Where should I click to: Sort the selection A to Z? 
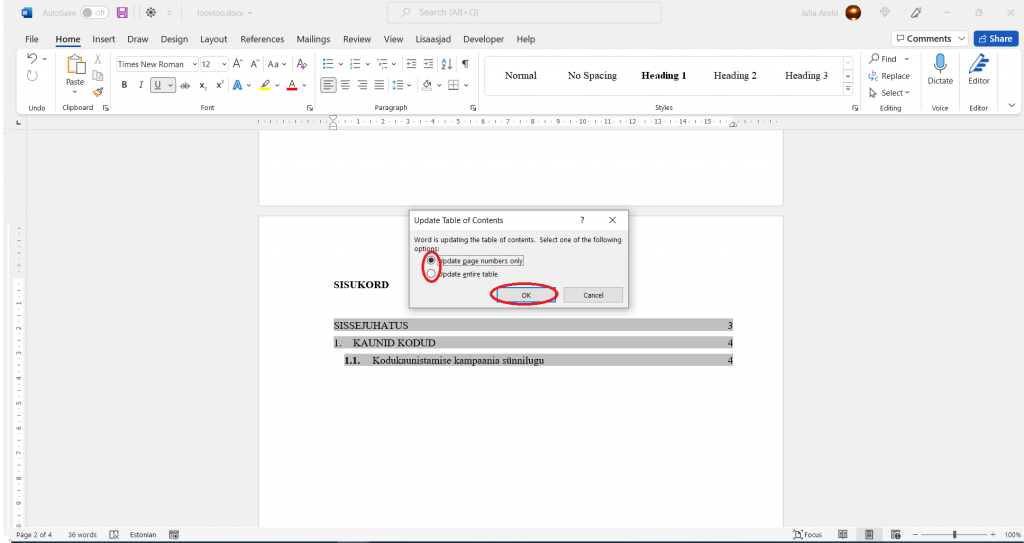(447, 64)
